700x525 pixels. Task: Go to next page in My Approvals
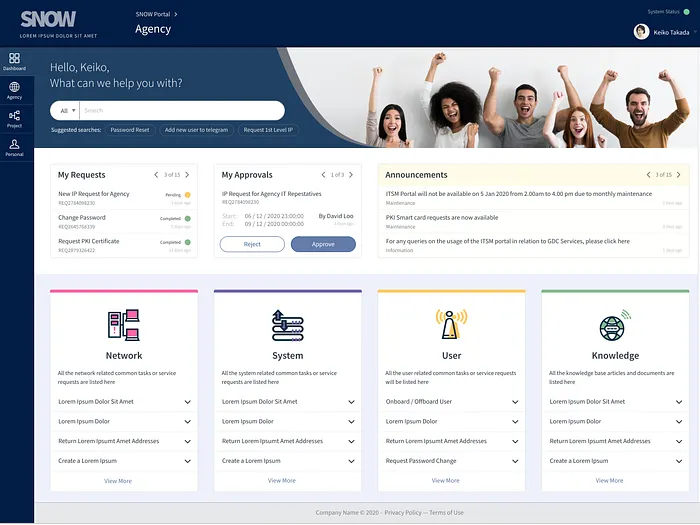click(x=351, y=175)
